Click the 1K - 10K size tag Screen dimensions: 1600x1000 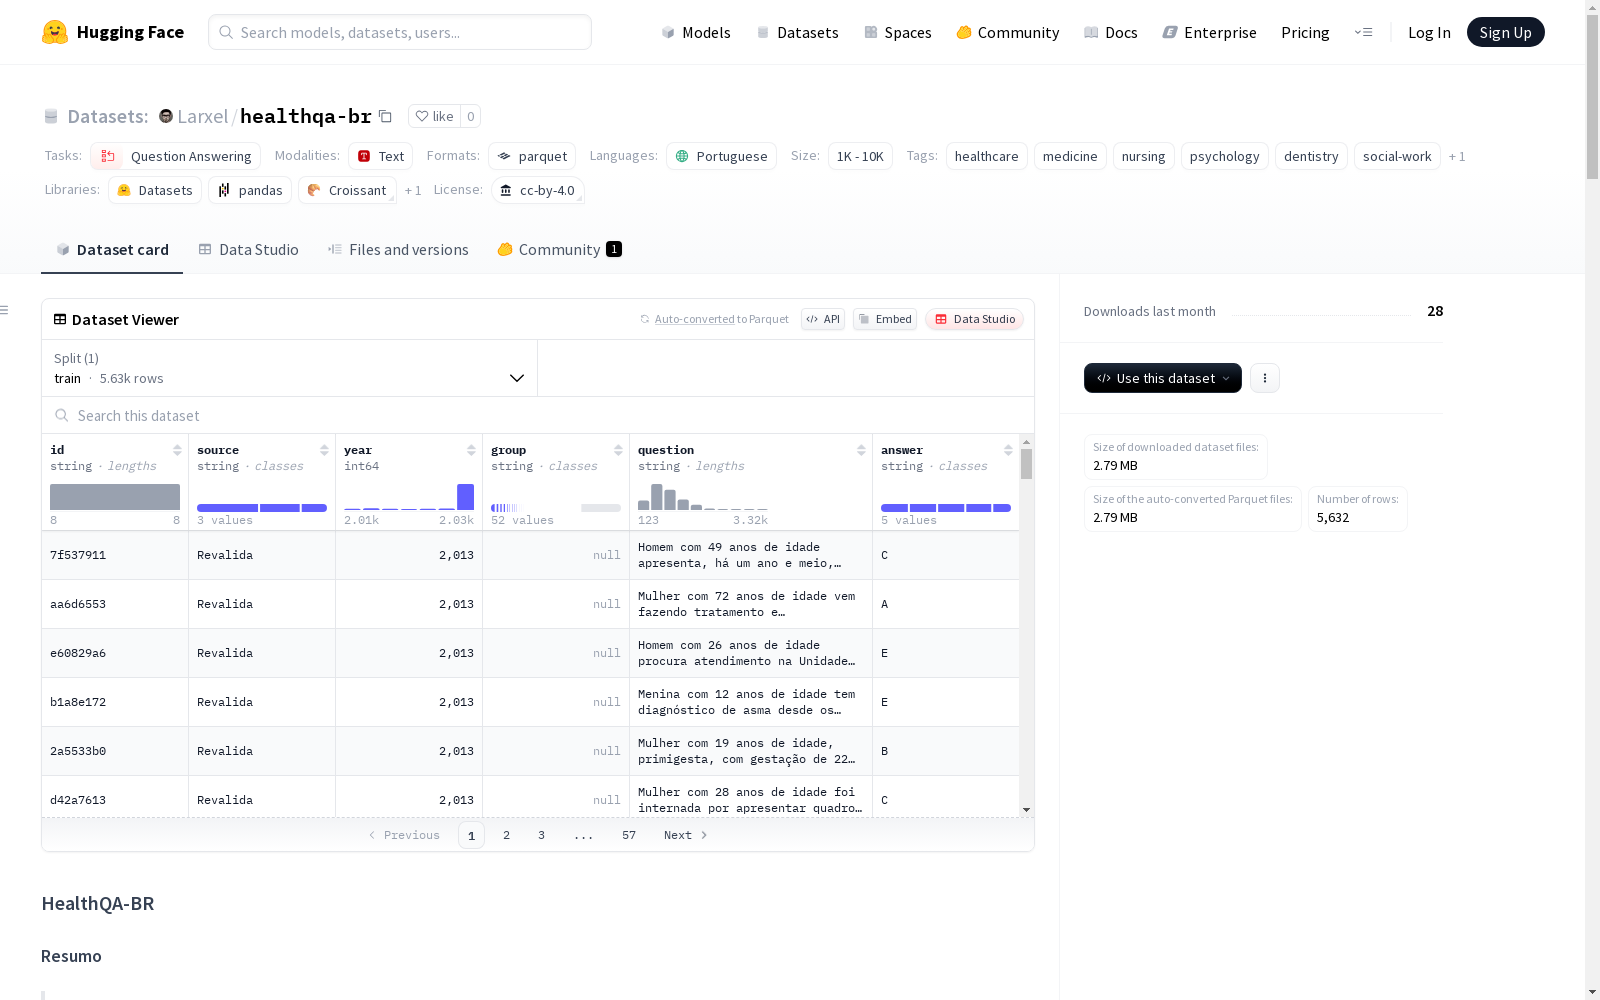[x=860, y=156]
